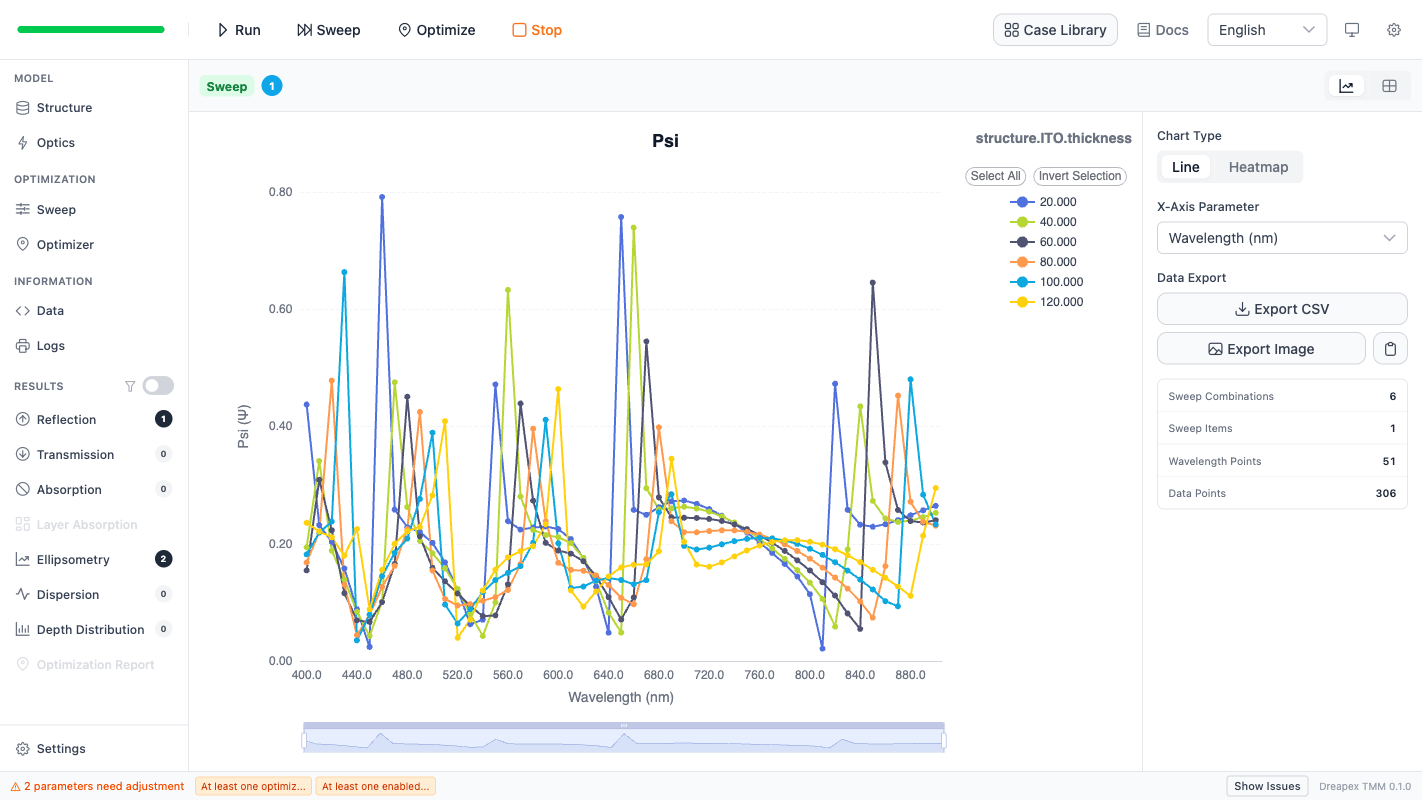Open the X-Axis Parameter Wavelength dropdown

pos(1281,238)
